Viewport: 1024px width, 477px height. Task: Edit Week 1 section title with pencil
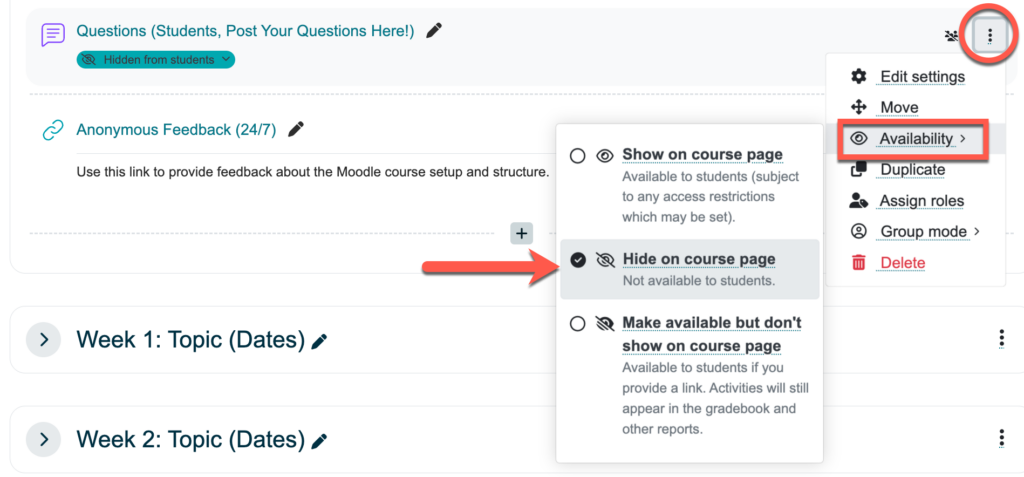click(319, 341)
